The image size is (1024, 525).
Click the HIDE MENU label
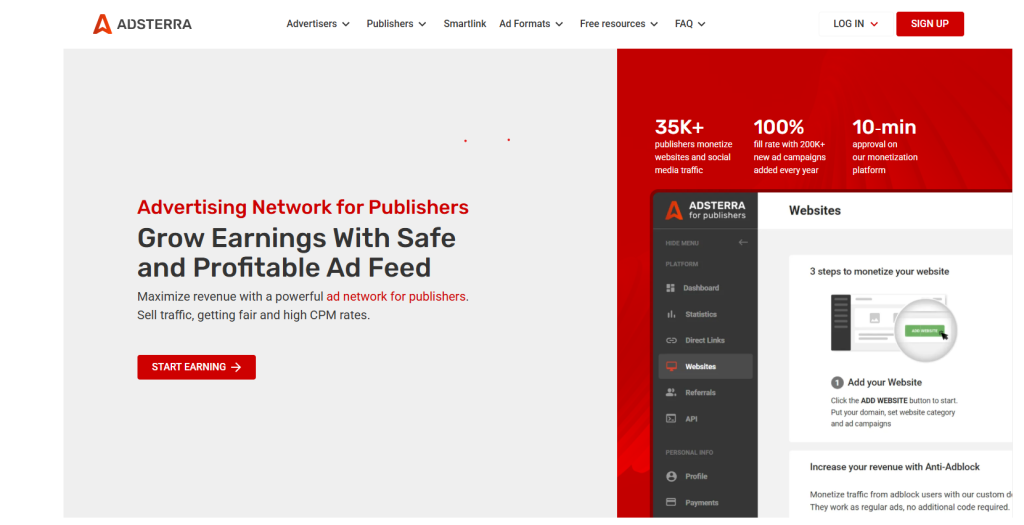(x=682, y=243)
